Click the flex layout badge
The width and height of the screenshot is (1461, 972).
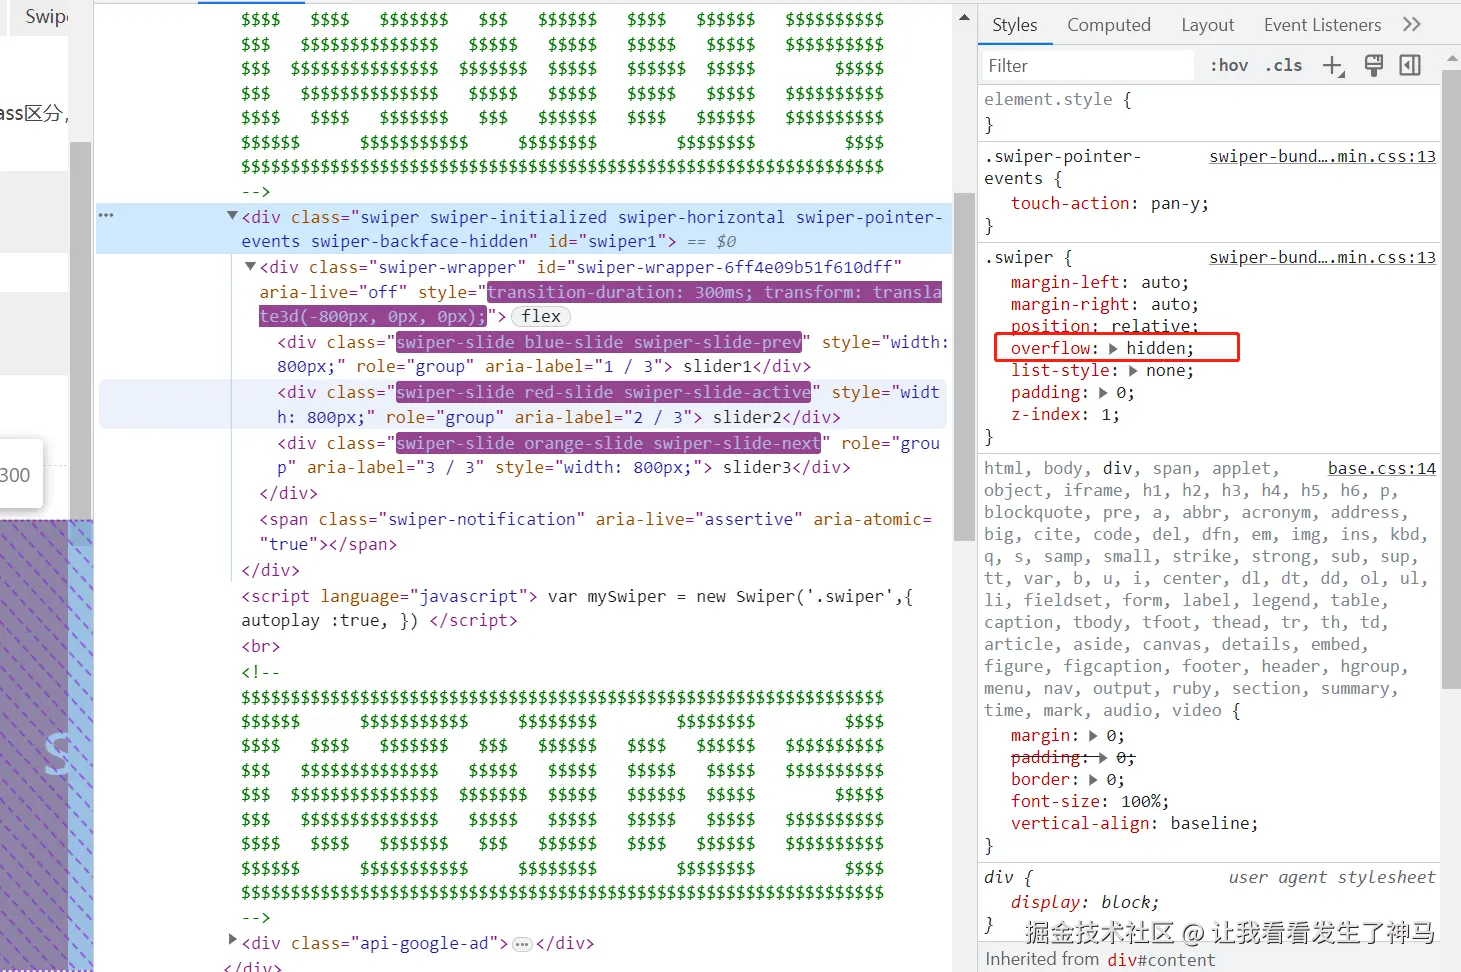[541, 316]
